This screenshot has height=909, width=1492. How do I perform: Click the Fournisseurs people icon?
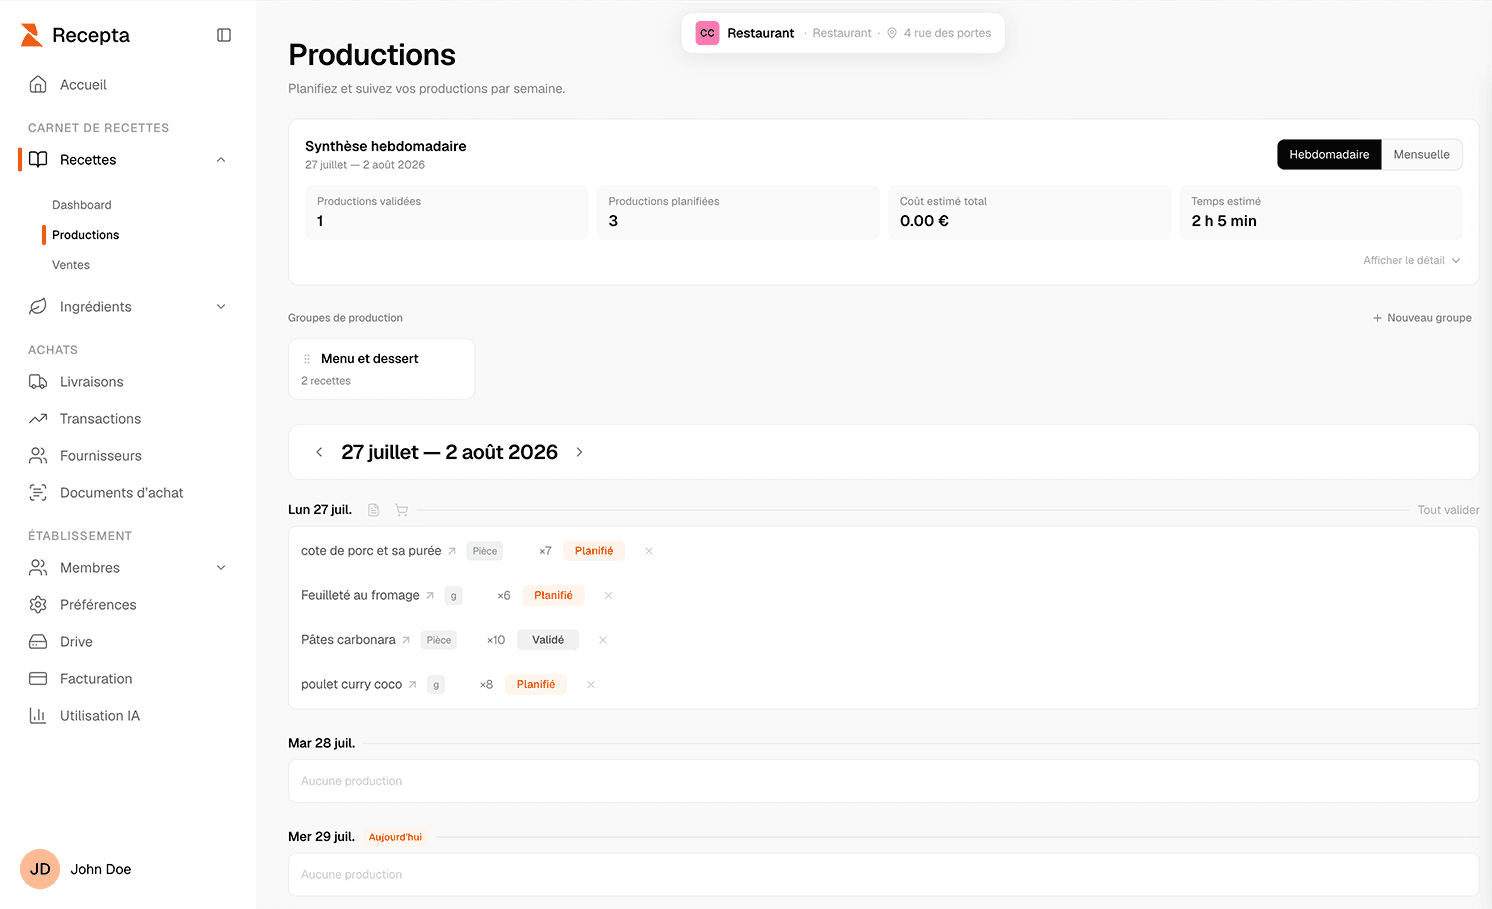38,455
